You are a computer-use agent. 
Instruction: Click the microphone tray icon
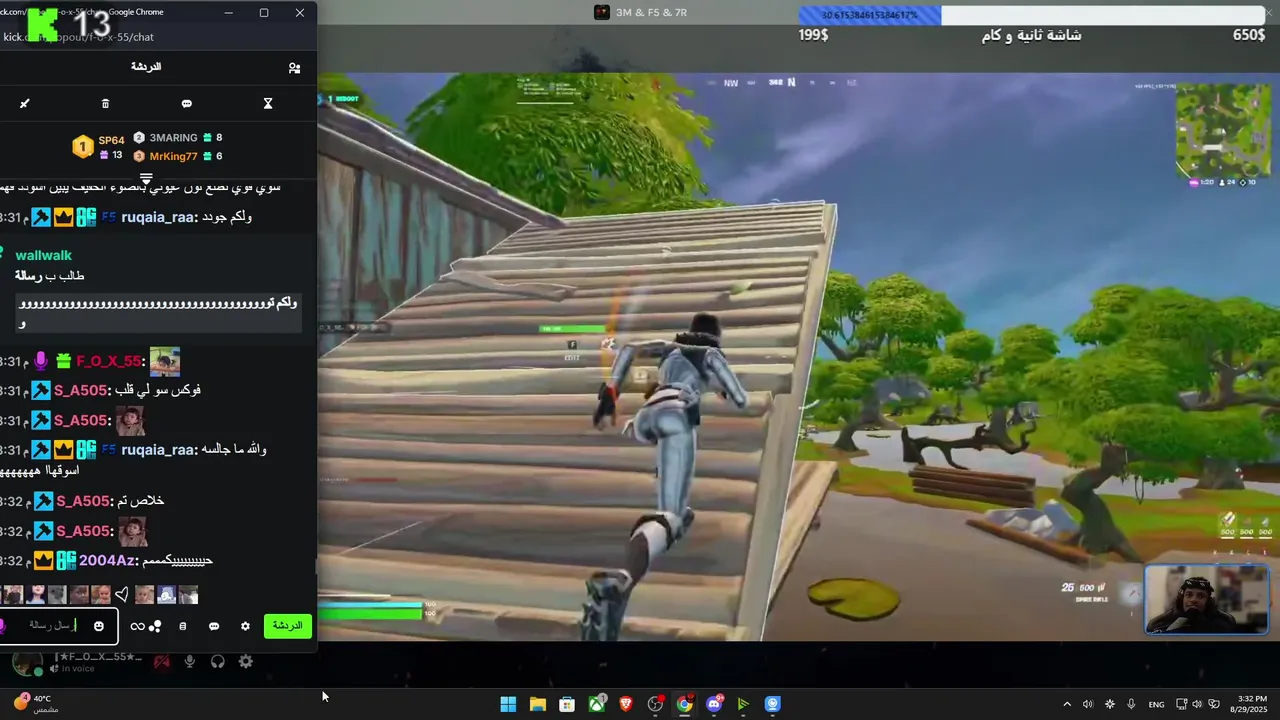pos(1131,704)
